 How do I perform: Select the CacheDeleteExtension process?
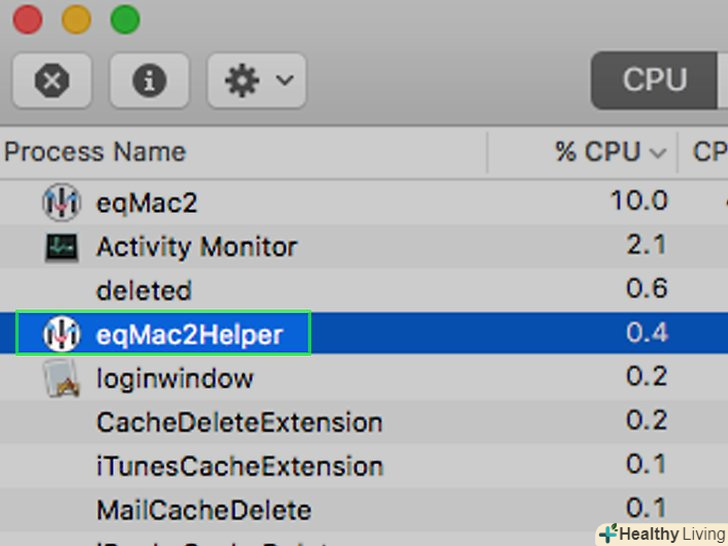tap(239, 423)
